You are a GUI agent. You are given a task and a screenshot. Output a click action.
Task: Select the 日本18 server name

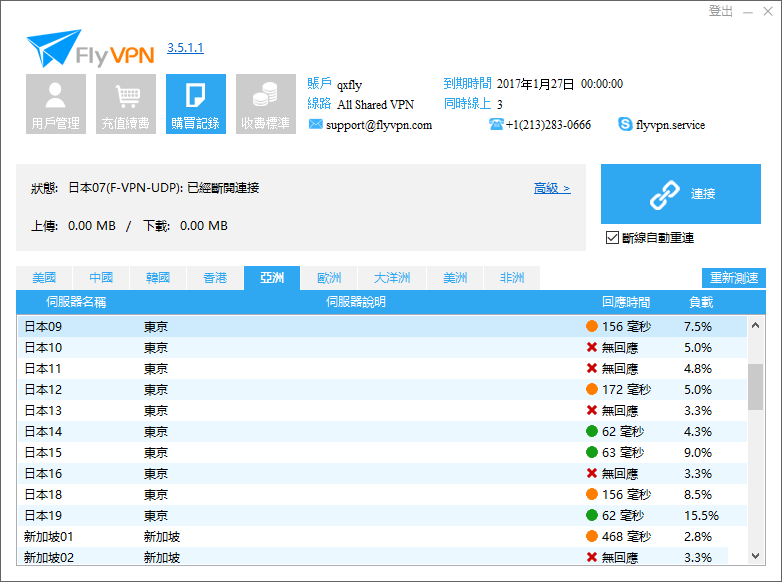coord(43,495)
